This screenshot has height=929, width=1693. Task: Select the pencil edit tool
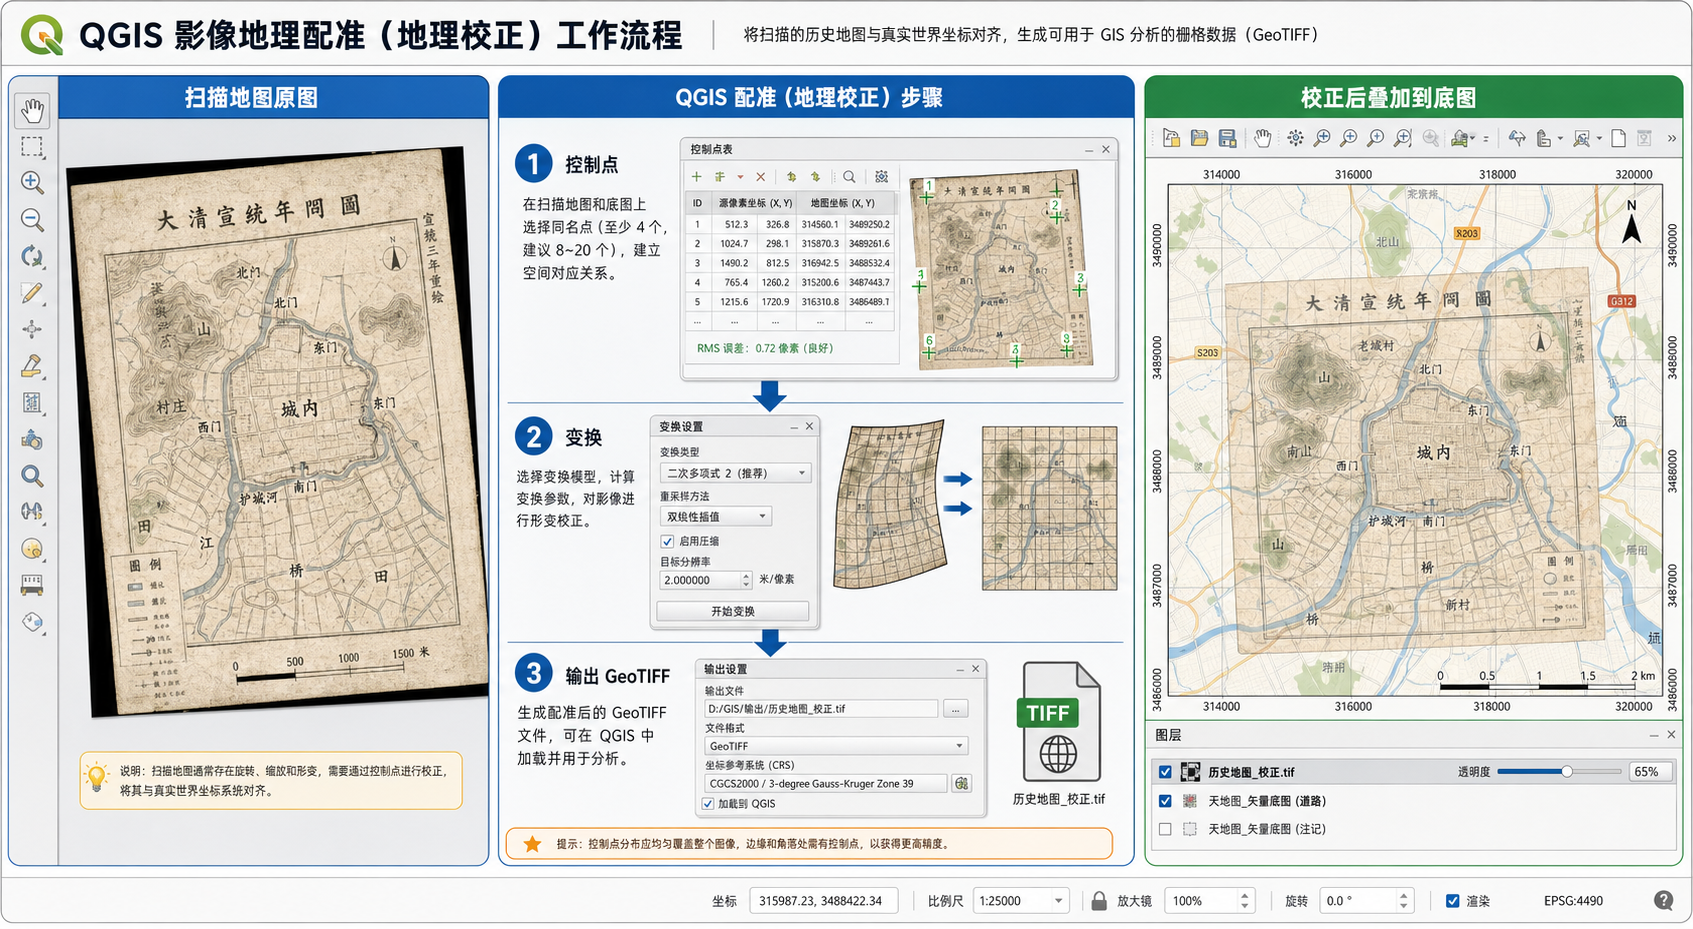tap(32, 293)
